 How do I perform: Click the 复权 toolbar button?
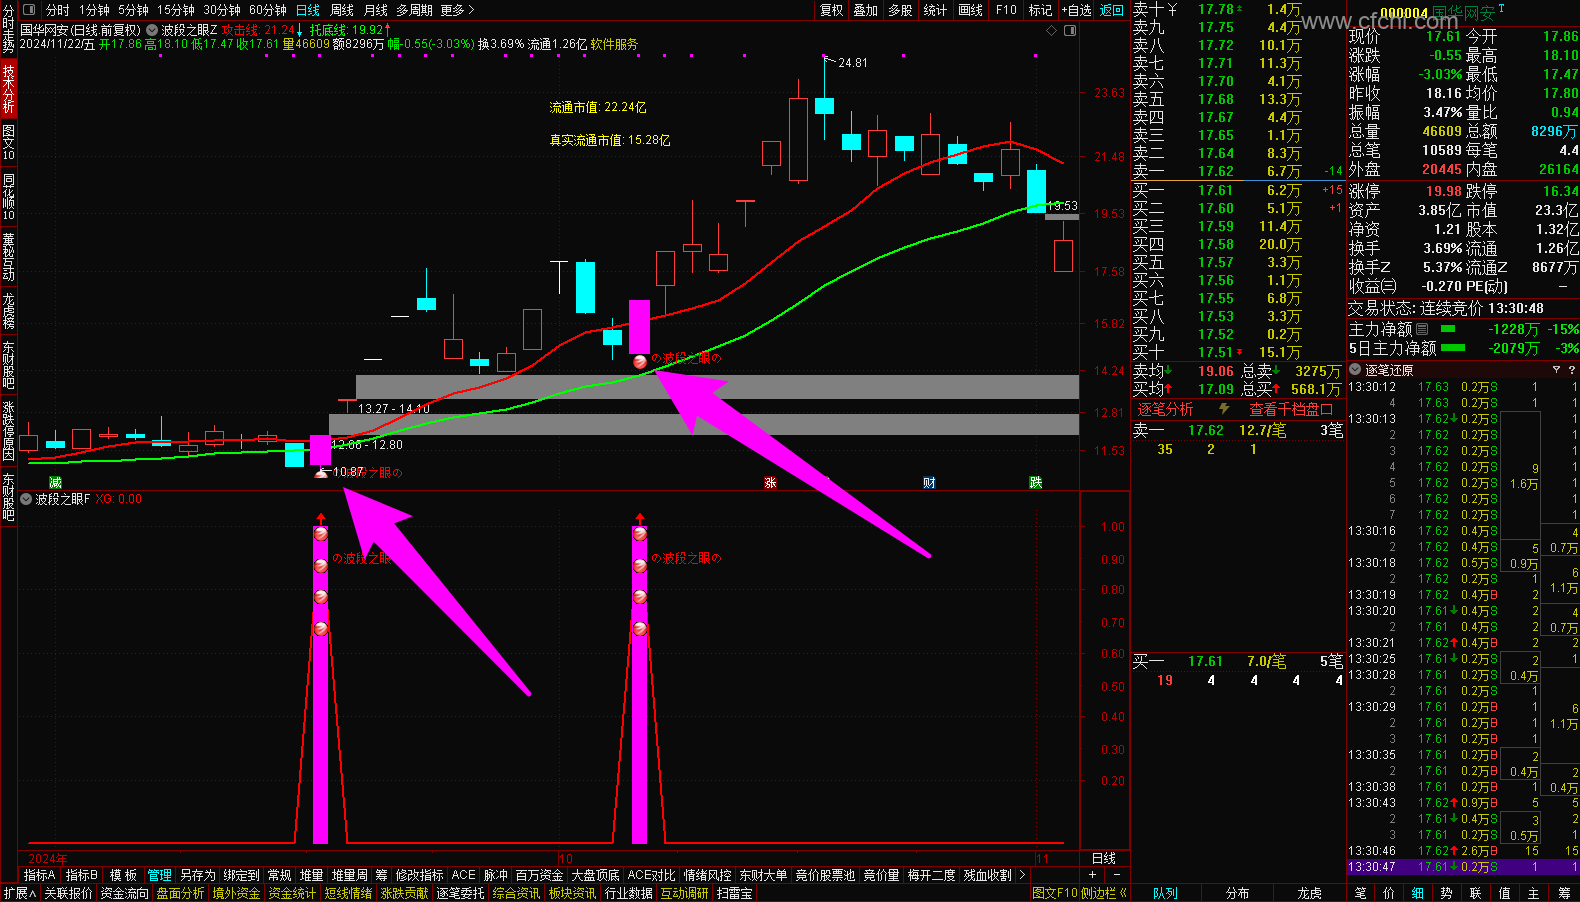(832, 10)
